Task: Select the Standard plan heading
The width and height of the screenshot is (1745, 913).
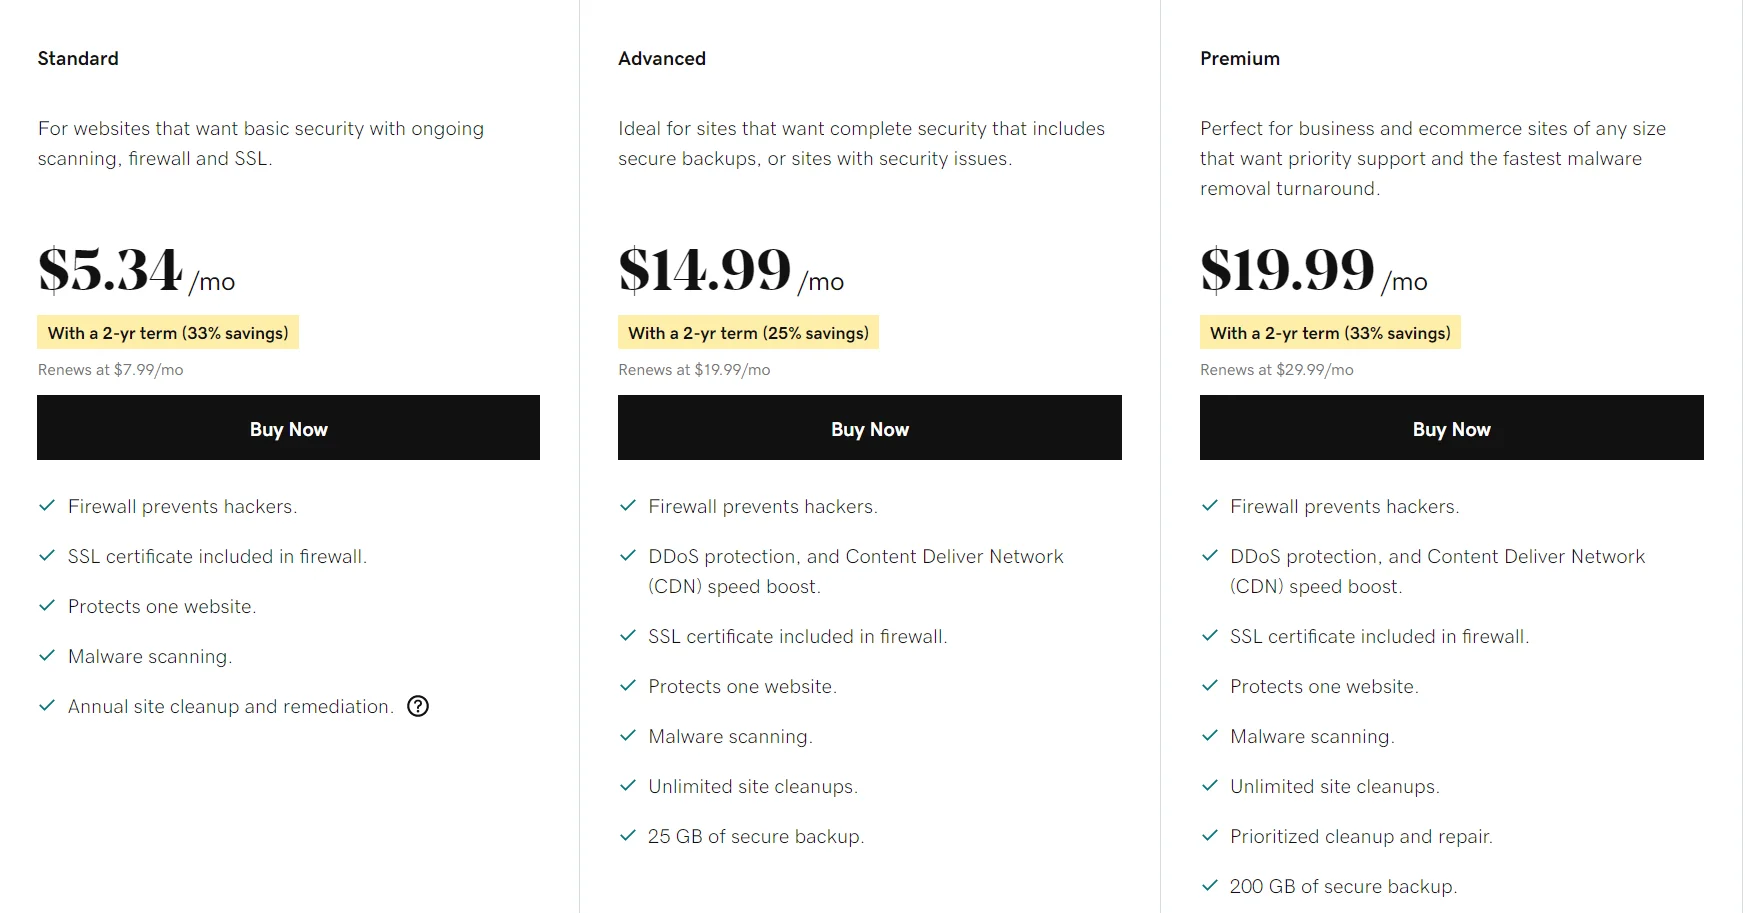Action: click(x=78, y=58)
